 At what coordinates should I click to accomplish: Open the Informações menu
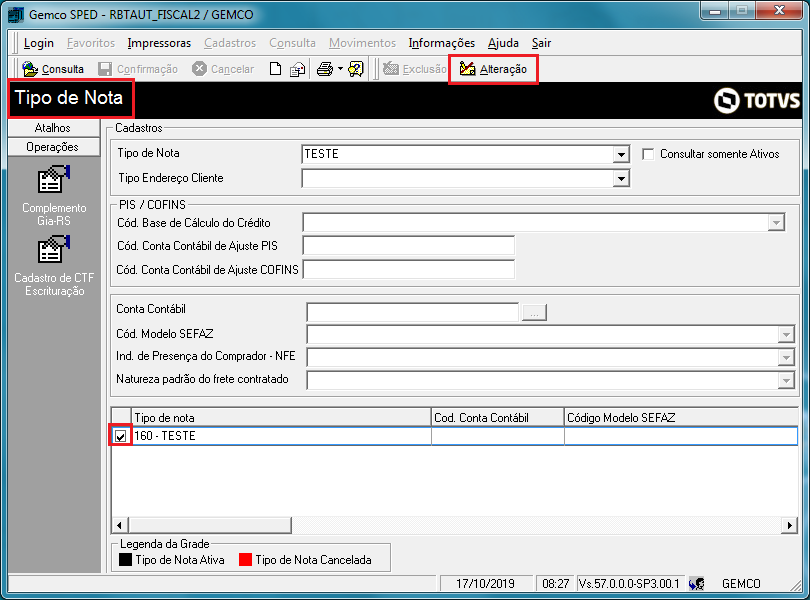[x=442, y=43]
